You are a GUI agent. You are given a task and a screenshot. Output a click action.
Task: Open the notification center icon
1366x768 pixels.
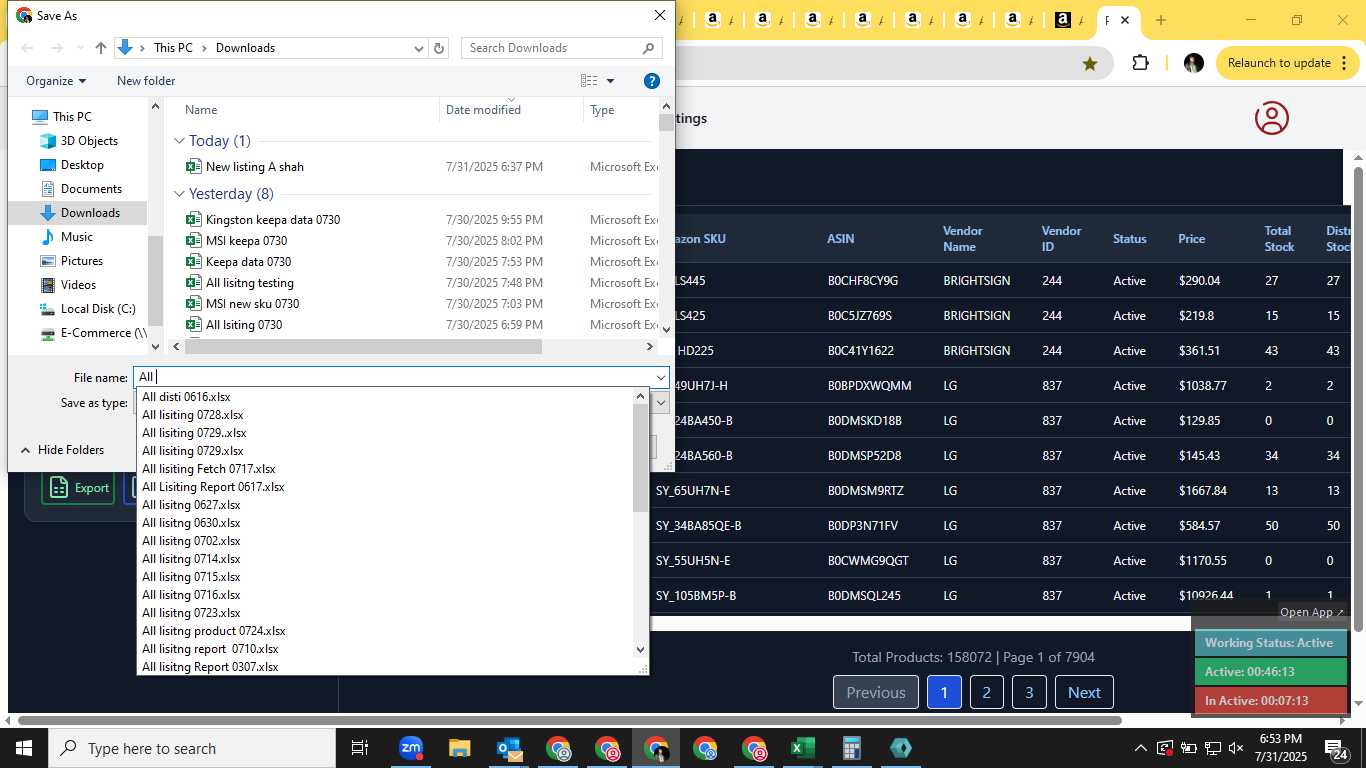coord(1337,748)
